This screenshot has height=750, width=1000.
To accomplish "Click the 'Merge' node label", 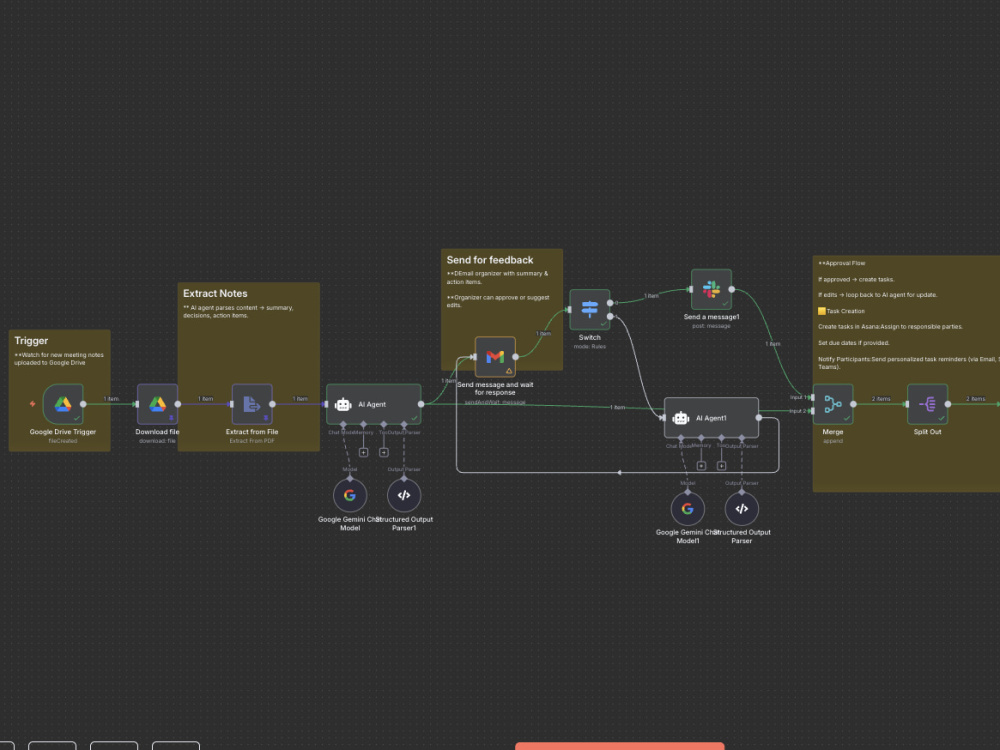I will [833, 432].
